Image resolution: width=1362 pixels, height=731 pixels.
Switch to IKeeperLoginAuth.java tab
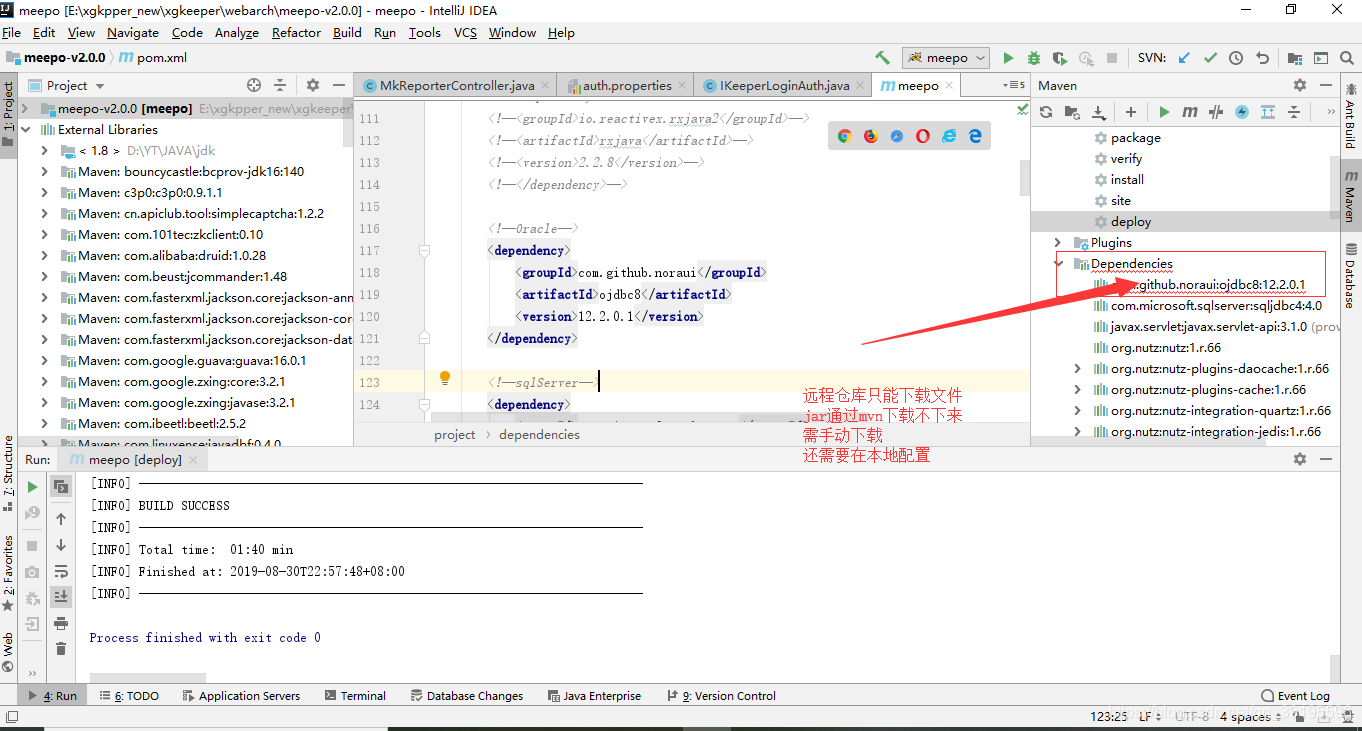click(x=785, y=85)
